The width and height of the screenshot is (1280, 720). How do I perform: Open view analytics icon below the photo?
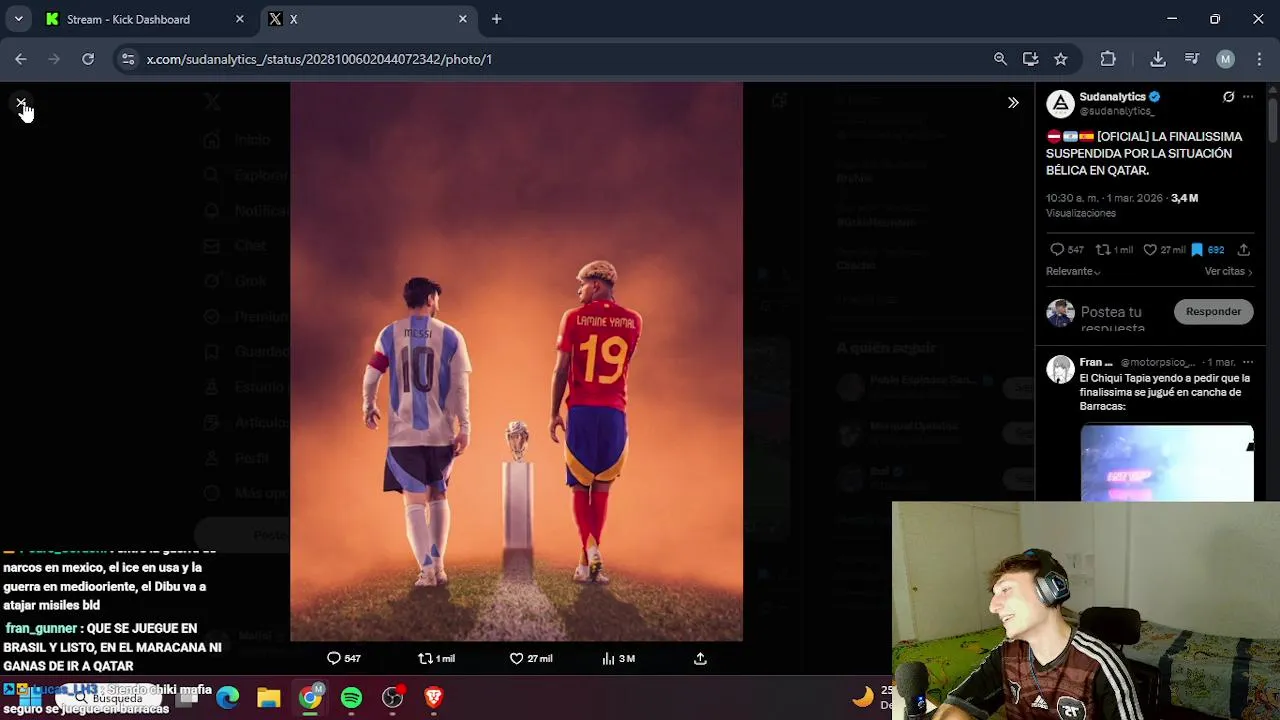click(608, 658)
